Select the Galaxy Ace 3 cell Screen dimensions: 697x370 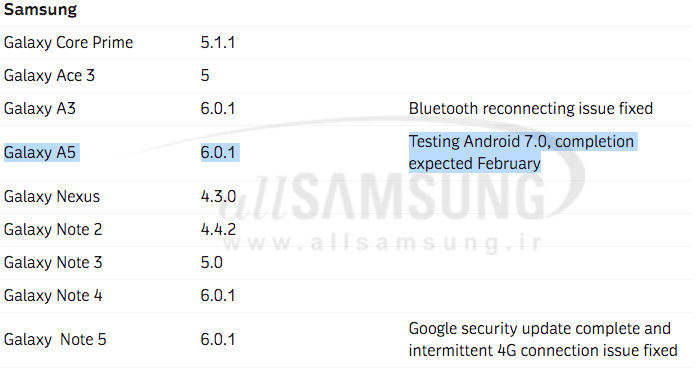(49, 76)
